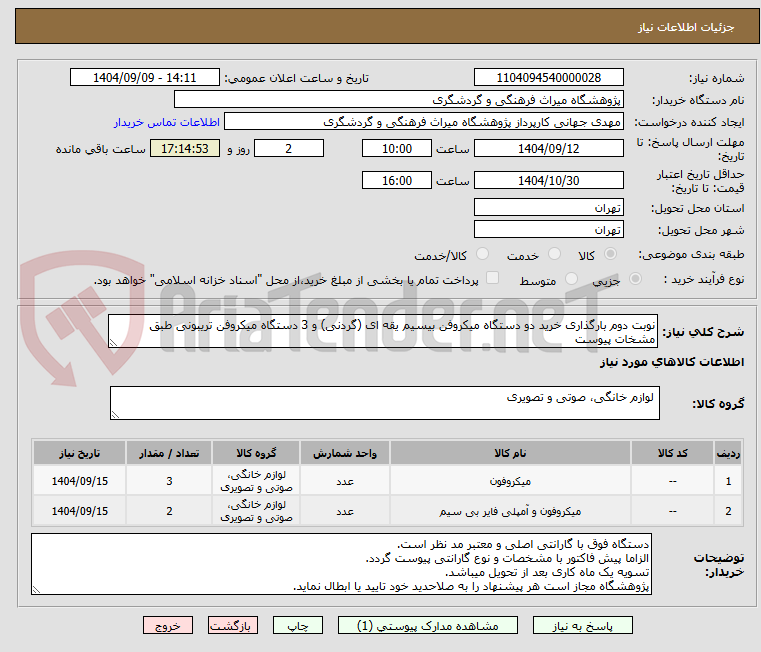Screen dimensions: 761x652
Task: Click the price validity date 1404/10/30
Action: coord(548,181)
